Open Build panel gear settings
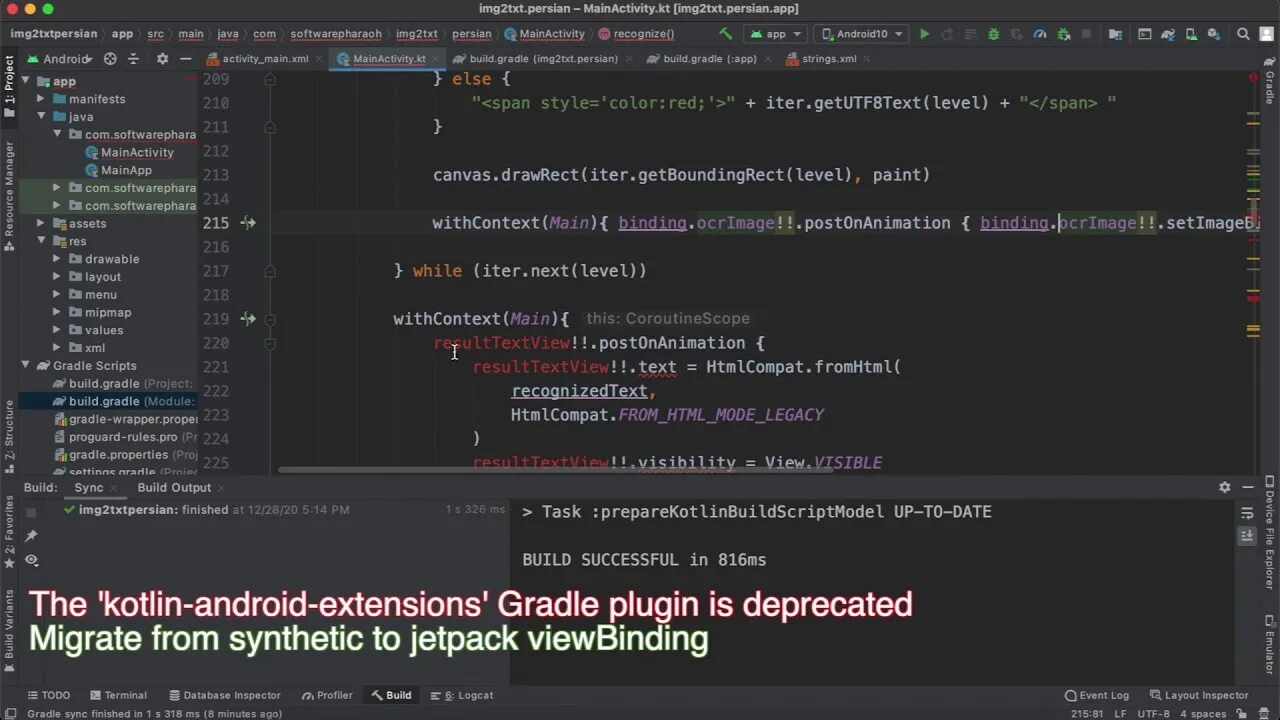Image resolution: width=1280 pixels, height=720 pixels. [1224, 487]
